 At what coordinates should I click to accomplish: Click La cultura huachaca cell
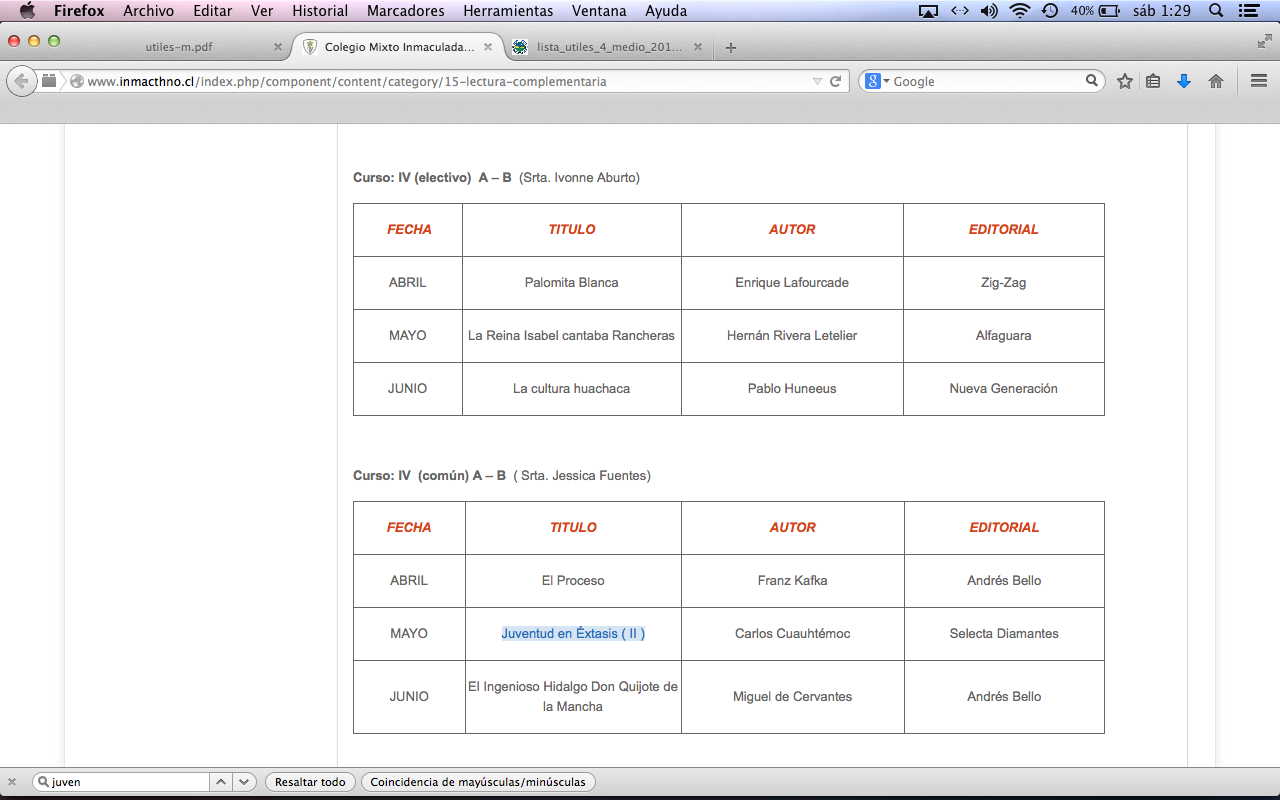coord(572,389)
